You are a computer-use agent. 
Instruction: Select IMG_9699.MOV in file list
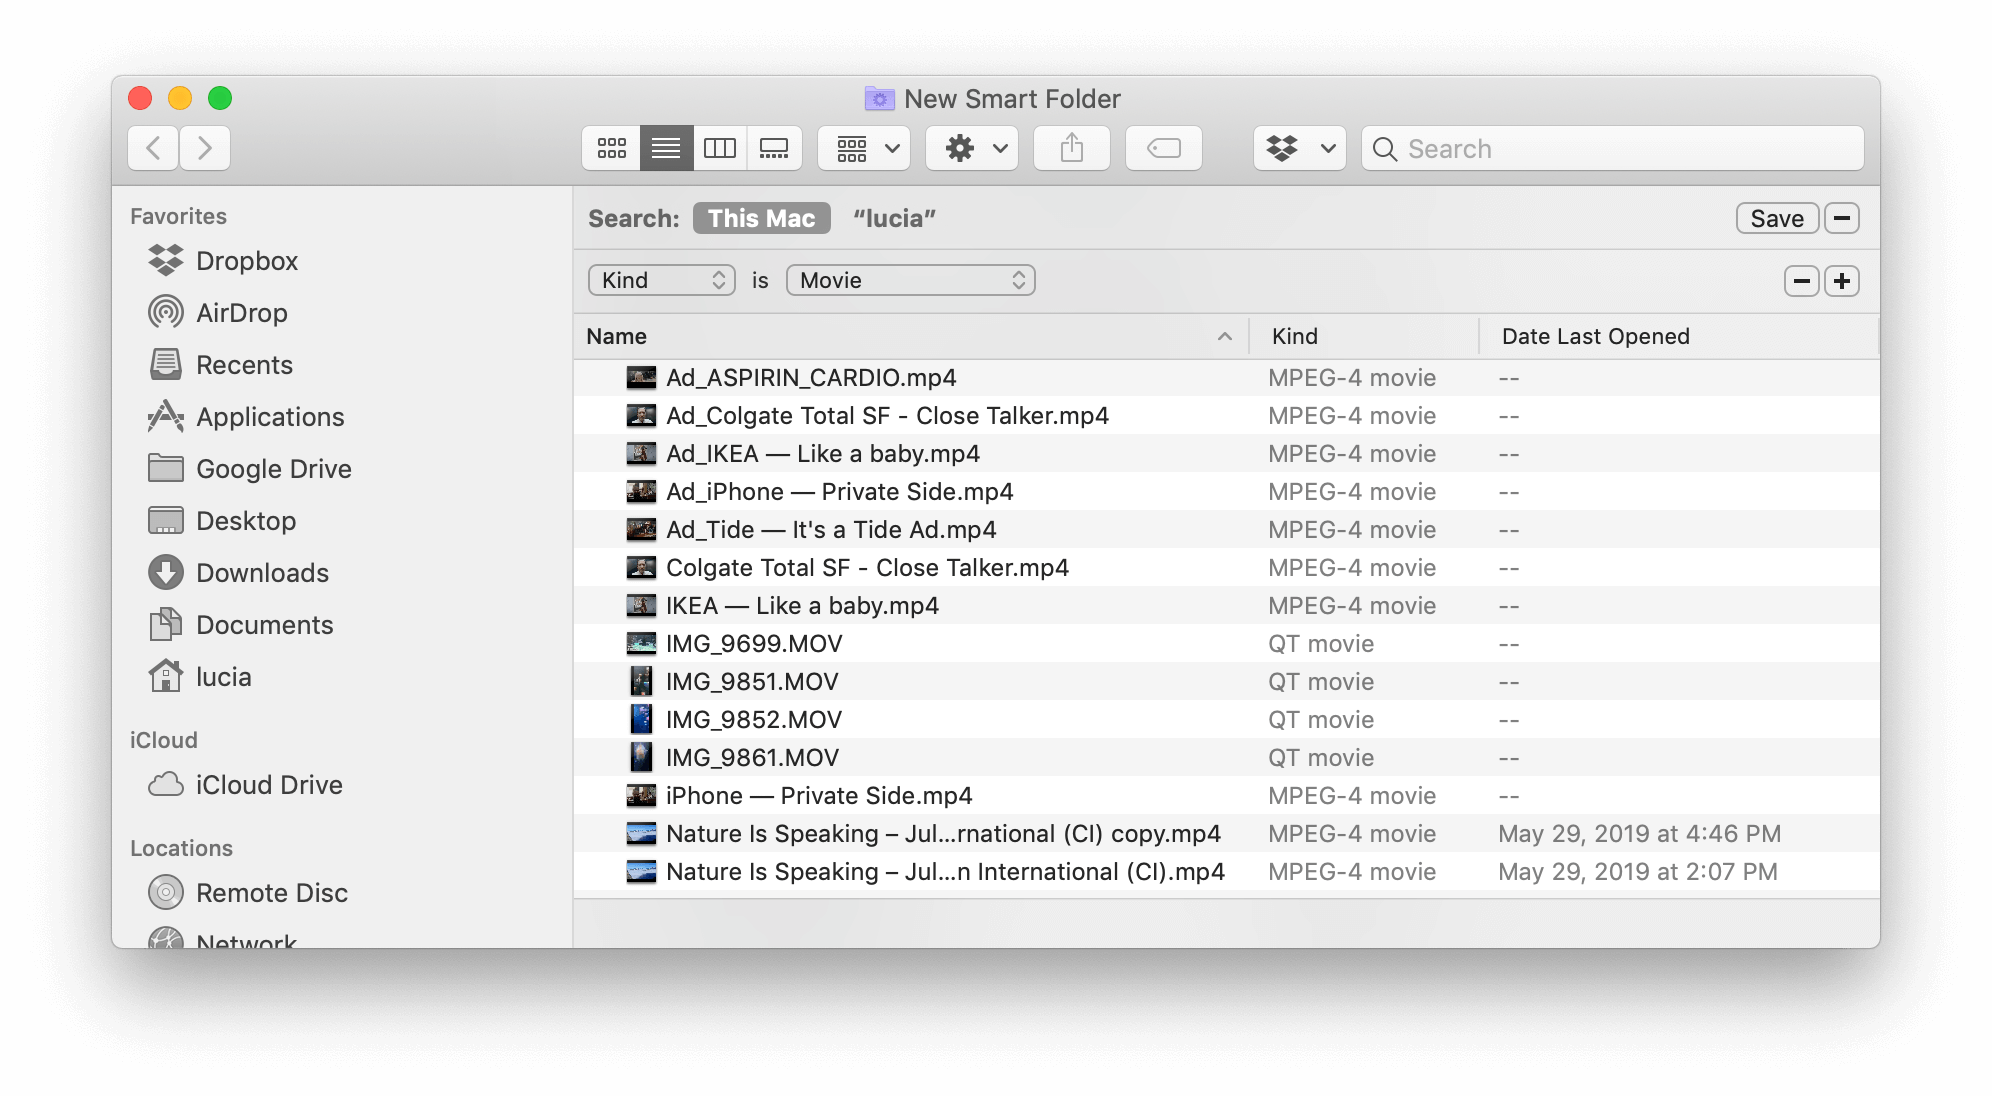tap(753, 644)
